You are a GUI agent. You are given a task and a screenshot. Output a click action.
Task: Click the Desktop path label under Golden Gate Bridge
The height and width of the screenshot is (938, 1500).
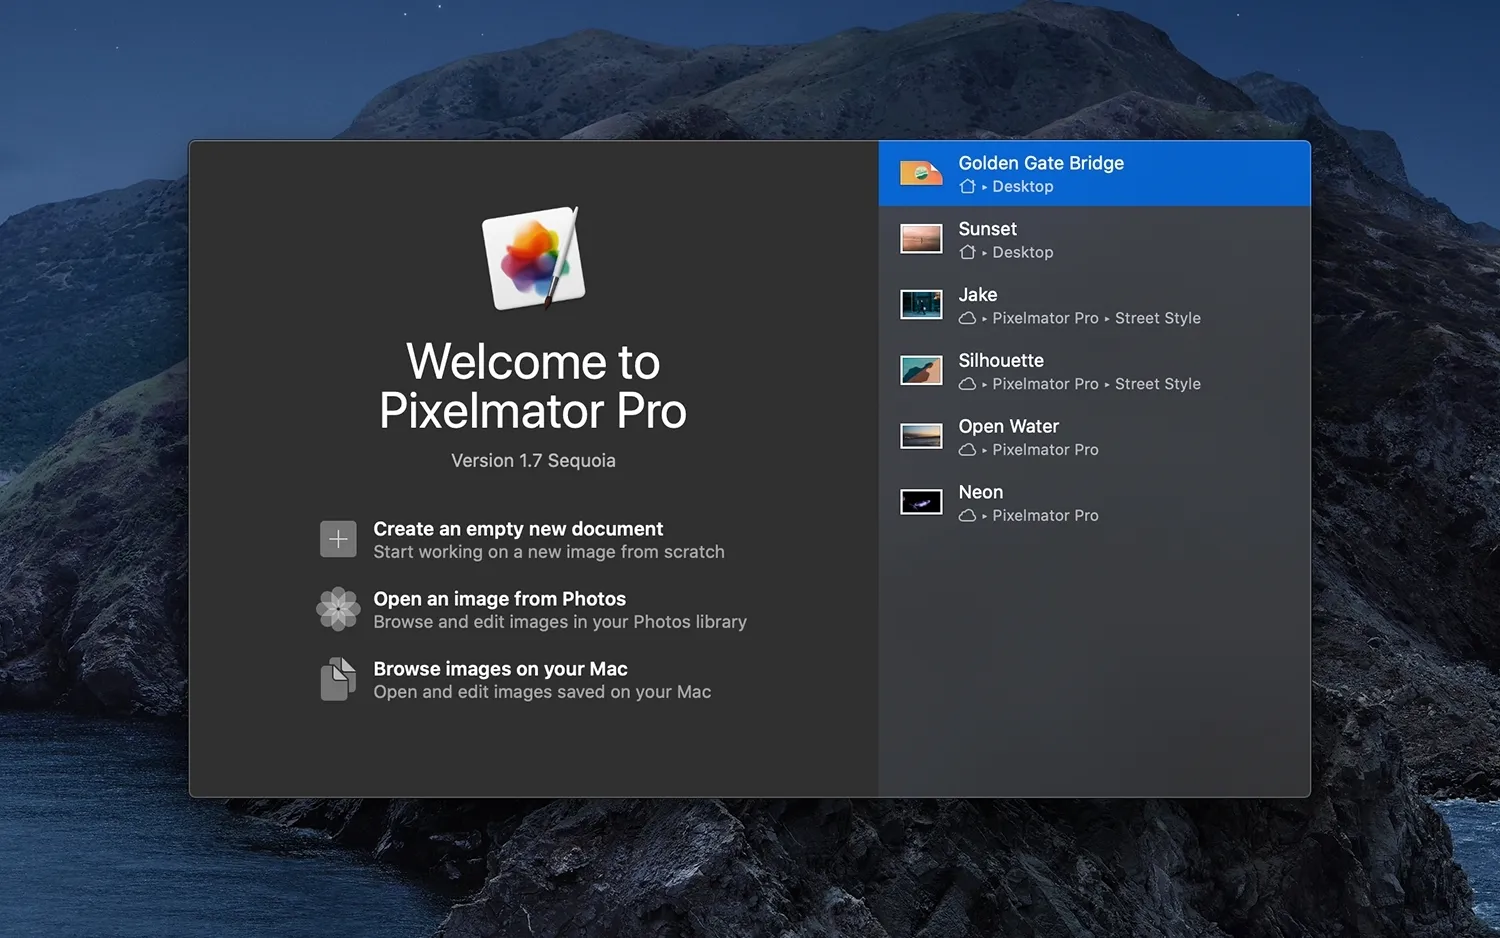click(1022, 186)
